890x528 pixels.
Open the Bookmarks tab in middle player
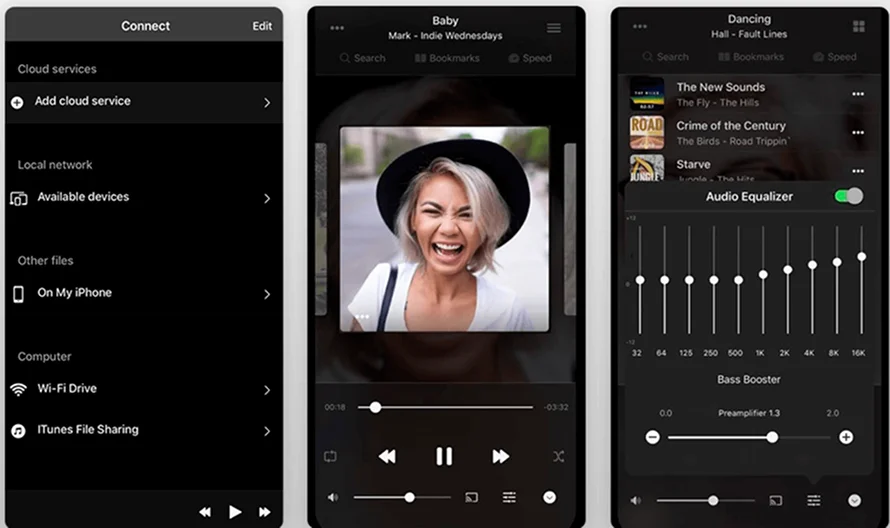click(x=447, y=58)
